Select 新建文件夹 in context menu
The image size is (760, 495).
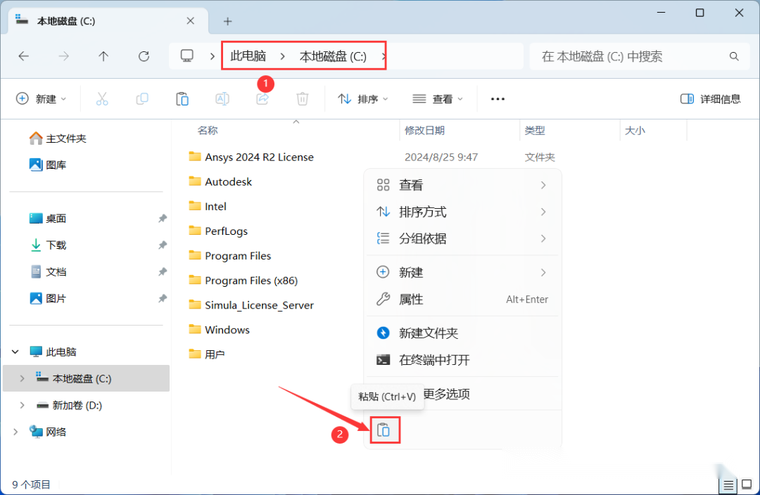point(428,333)
